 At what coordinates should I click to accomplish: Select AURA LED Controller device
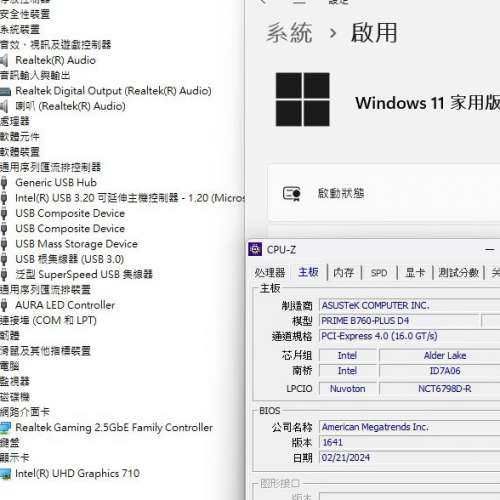click(x=65, y=305)
